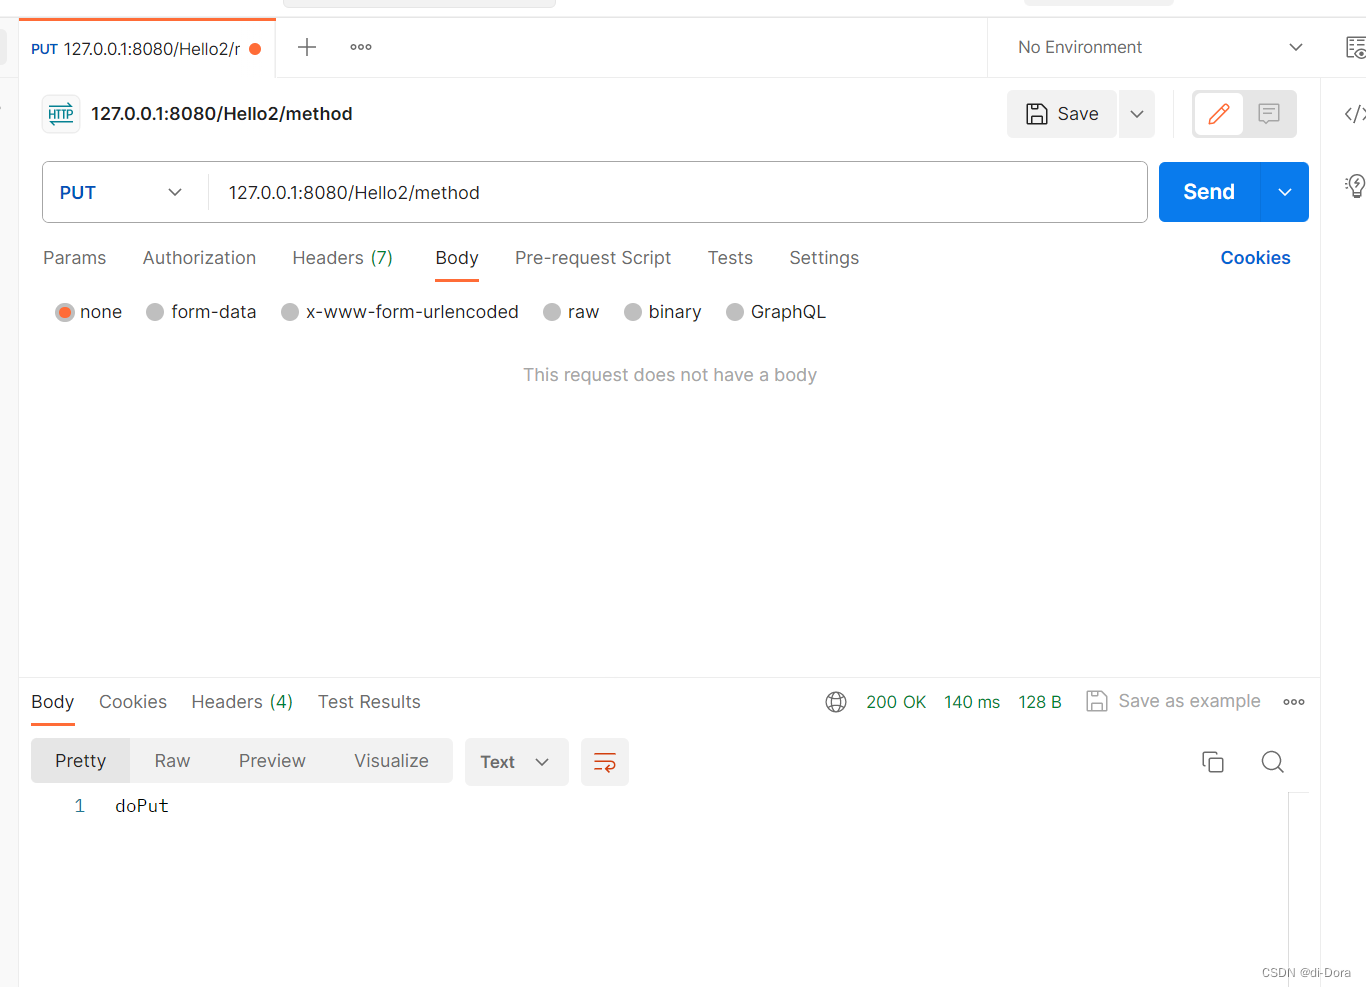This screenshot has height=987, width=1366.
Task: Click the doPut response line
Action: [142, 806]
